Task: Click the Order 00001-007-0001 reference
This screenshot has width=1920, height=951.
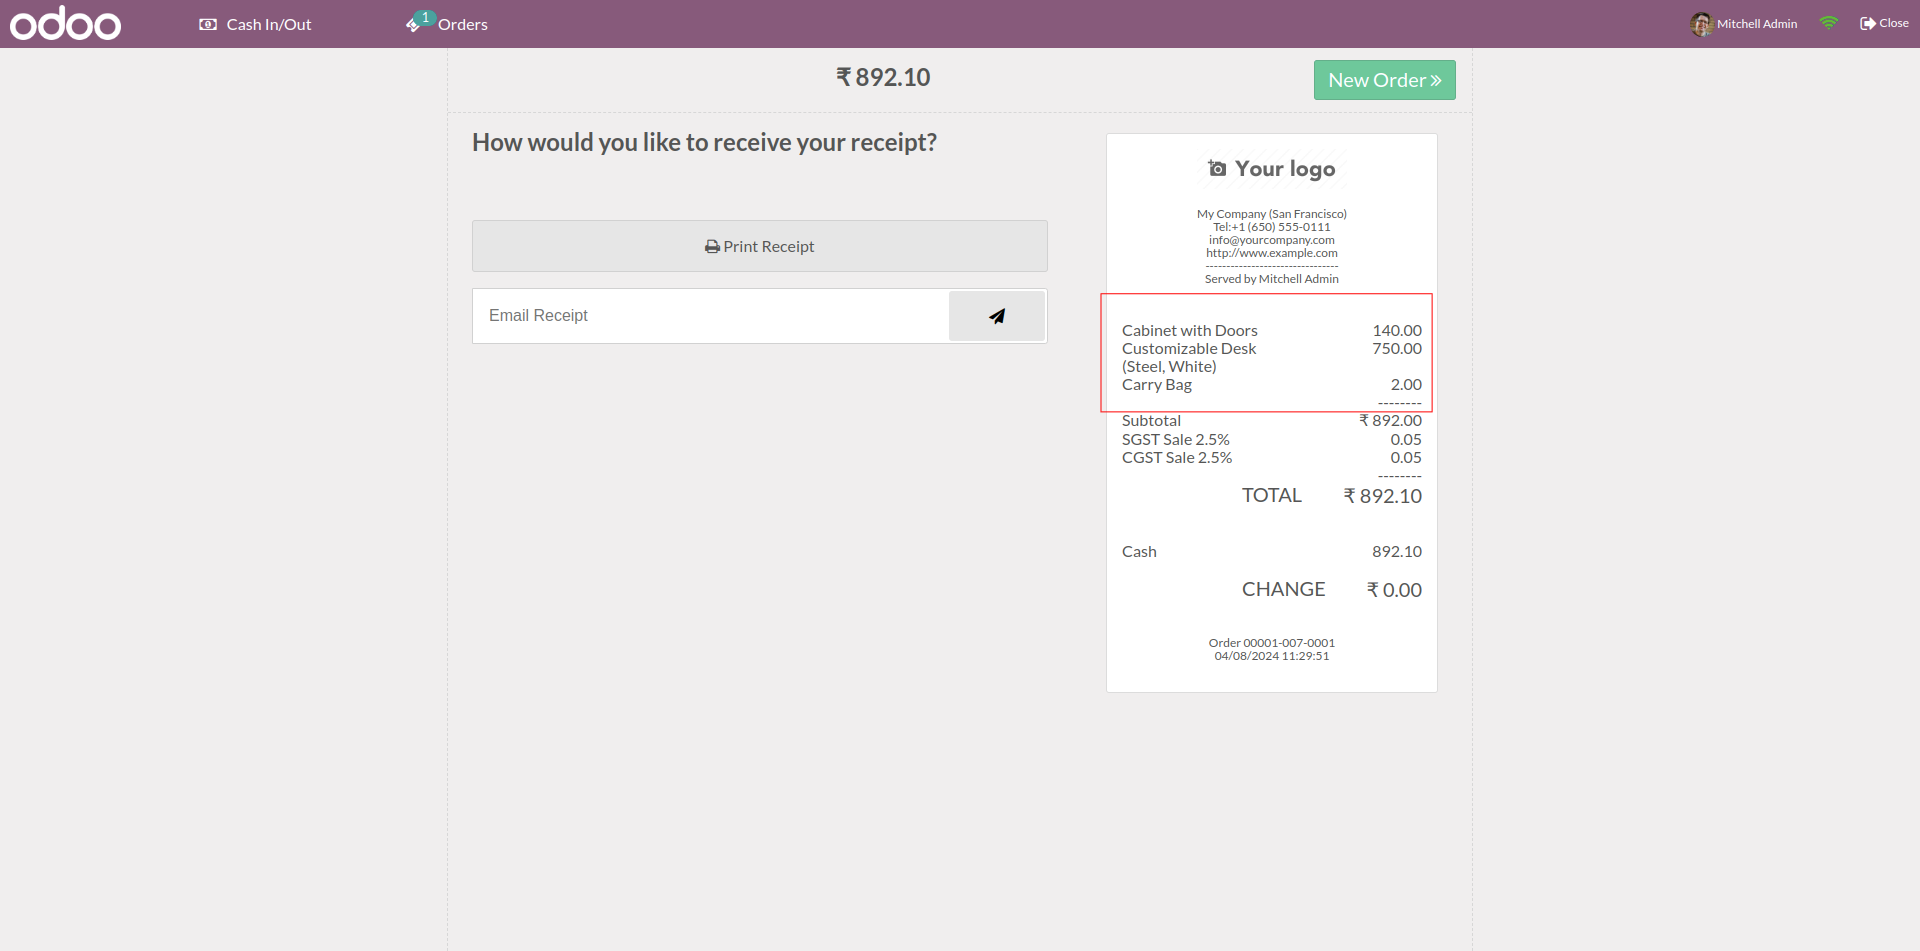Action: (x=1271, y=643)
